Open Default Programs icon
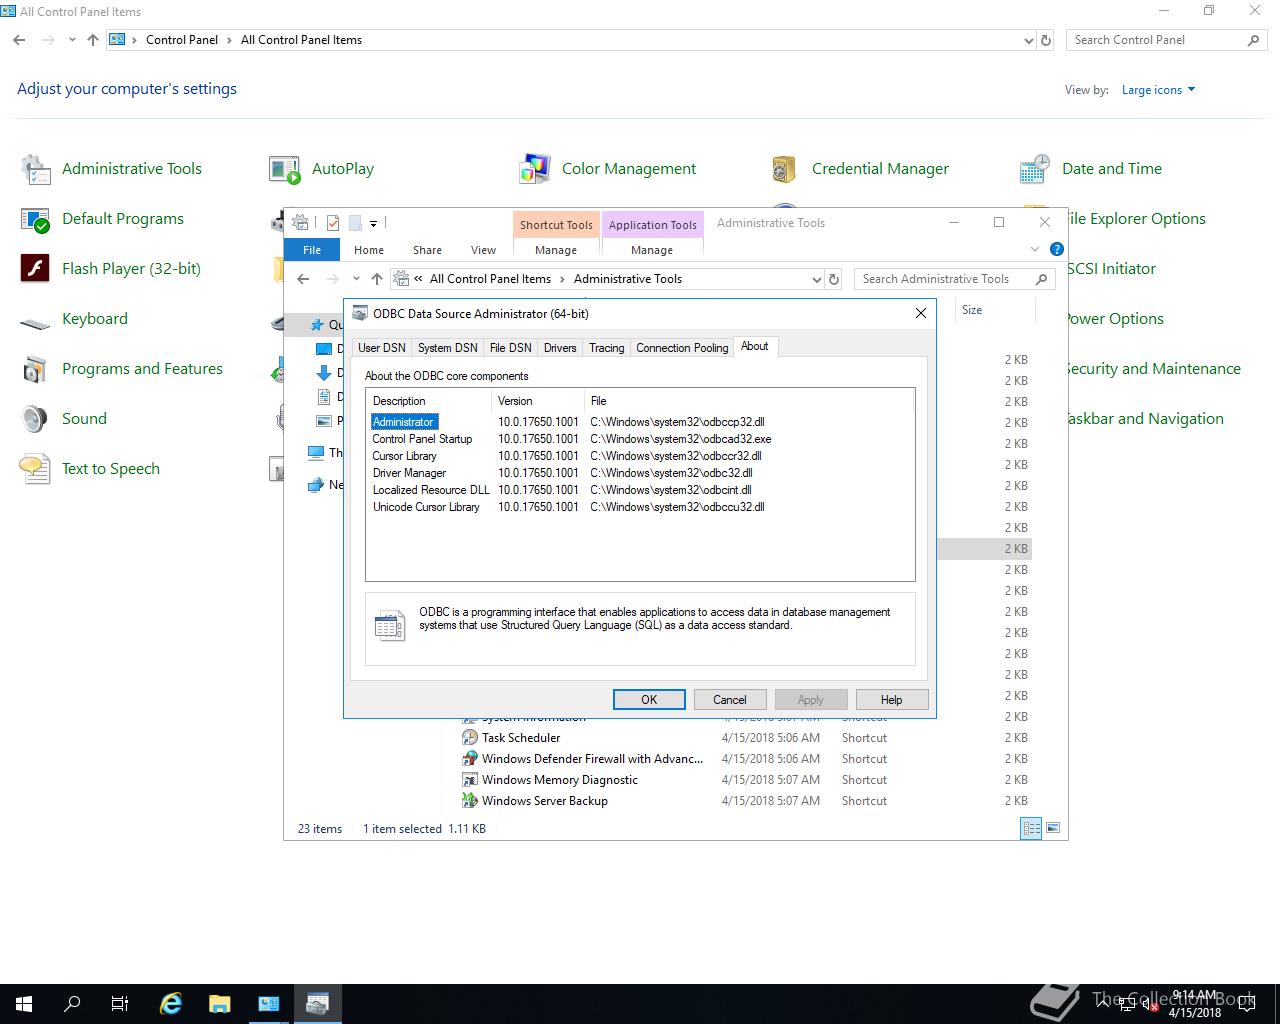 tap(36, 219)
